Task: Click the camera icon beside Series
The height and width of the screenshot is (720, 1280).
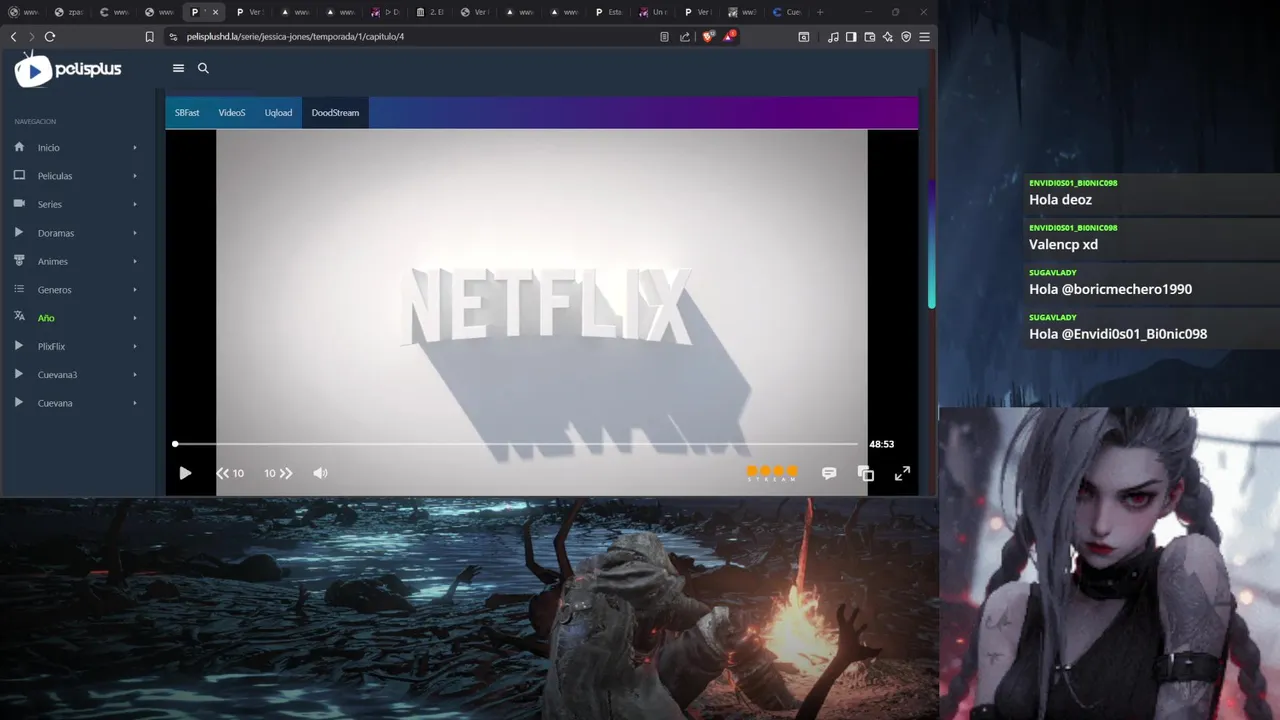Action: coord(19,203)
